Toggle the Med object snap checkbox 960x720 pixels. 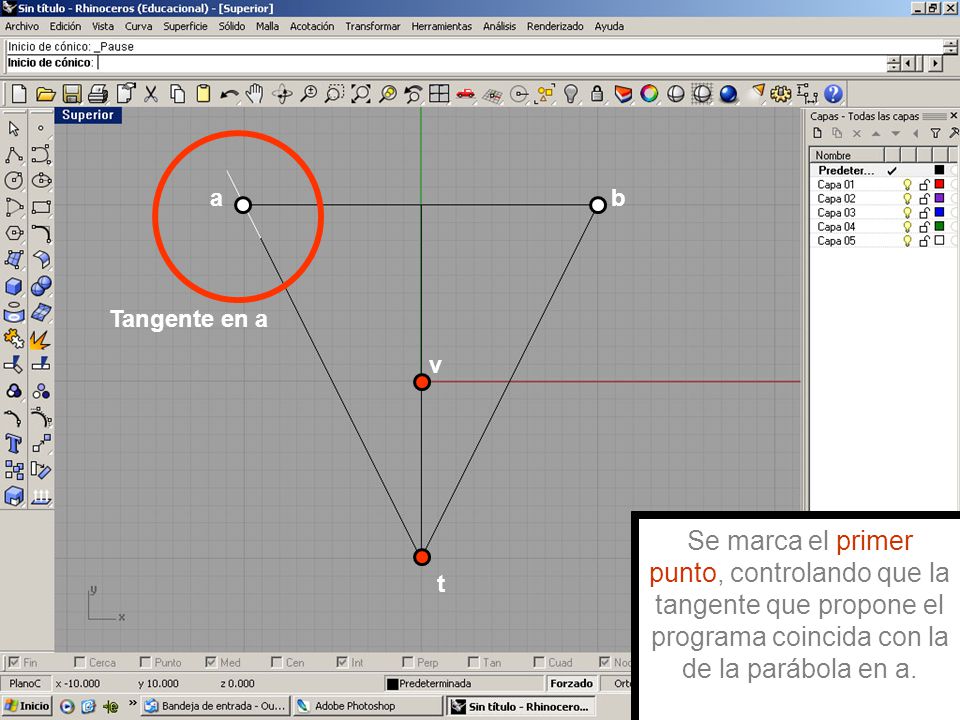[x=211, y=662]
